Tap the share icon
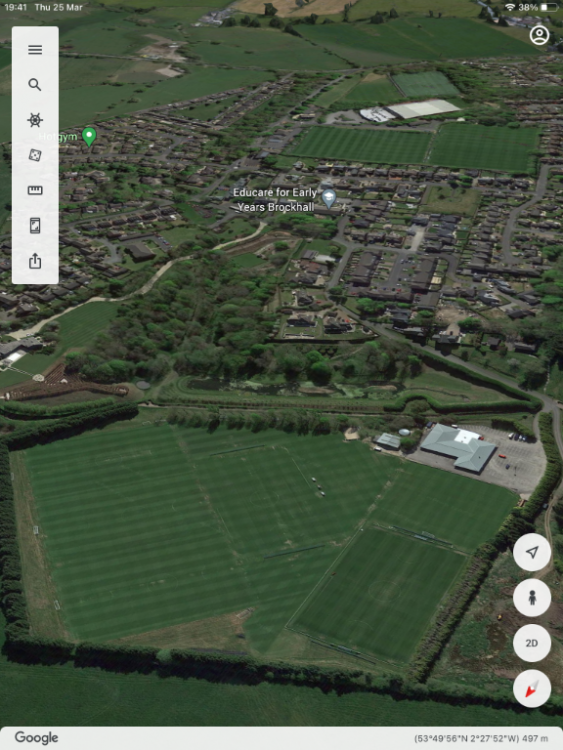The image size is (563, 750). click(35, 261)
